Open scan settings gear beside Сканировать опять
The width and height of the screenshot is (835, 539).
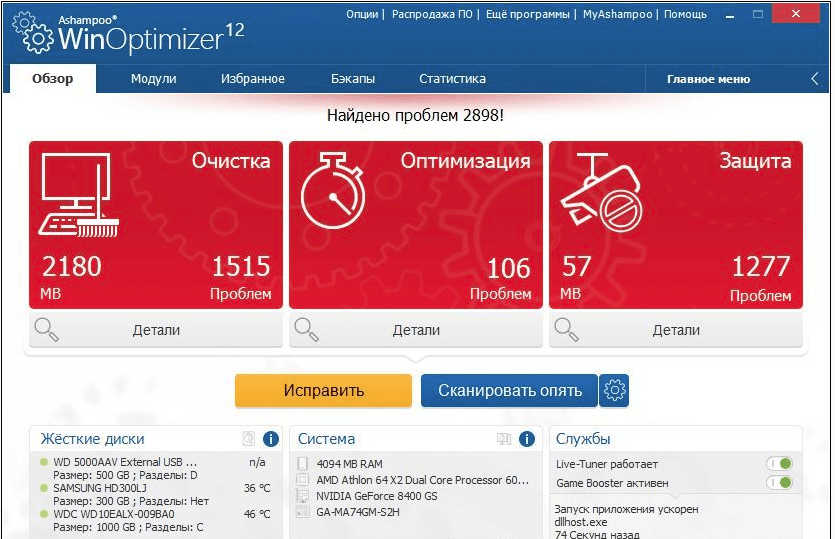click(x=614, y=390)
